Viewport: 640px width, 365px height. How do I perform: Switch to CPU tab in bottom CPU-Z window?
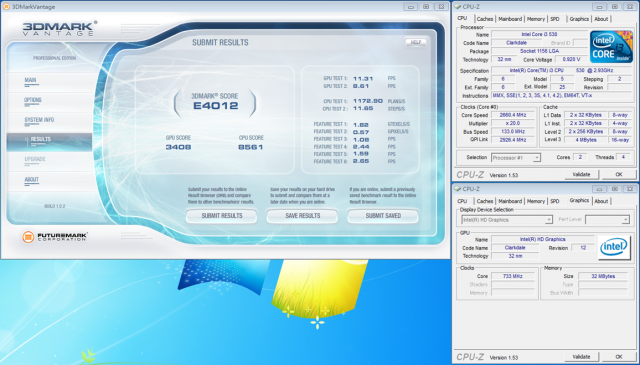tap(462, 201)
